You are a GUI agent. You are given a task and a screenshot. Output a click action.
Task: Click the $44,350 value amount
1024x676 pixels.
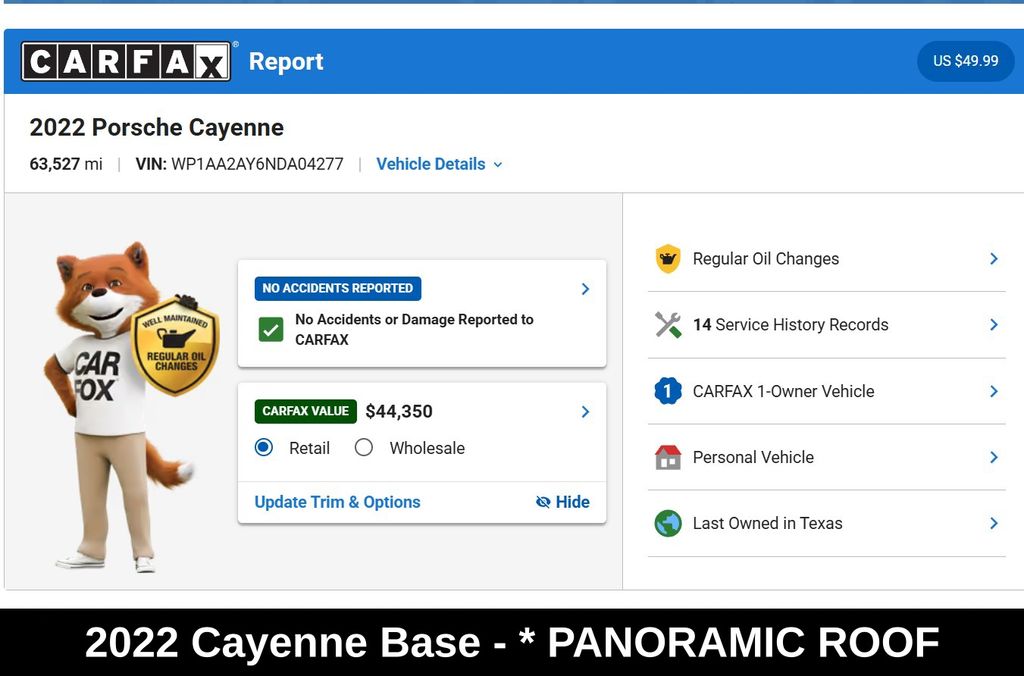[399, 411]
